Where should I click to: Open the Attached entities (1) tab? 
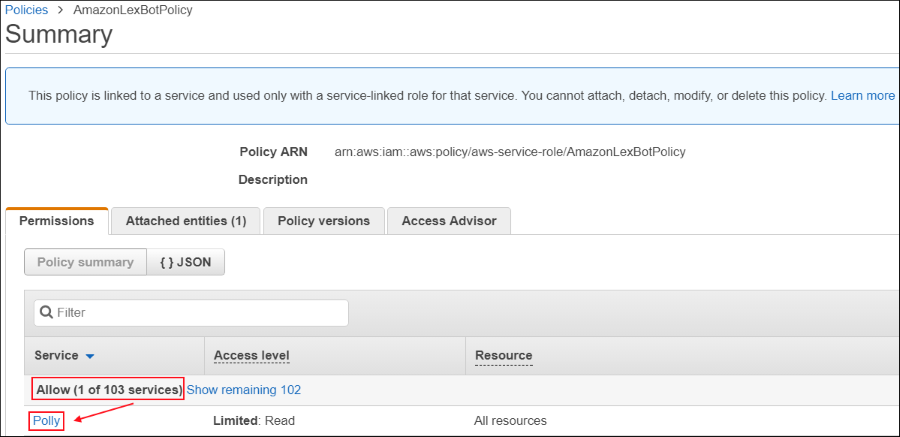pos(186,221)
